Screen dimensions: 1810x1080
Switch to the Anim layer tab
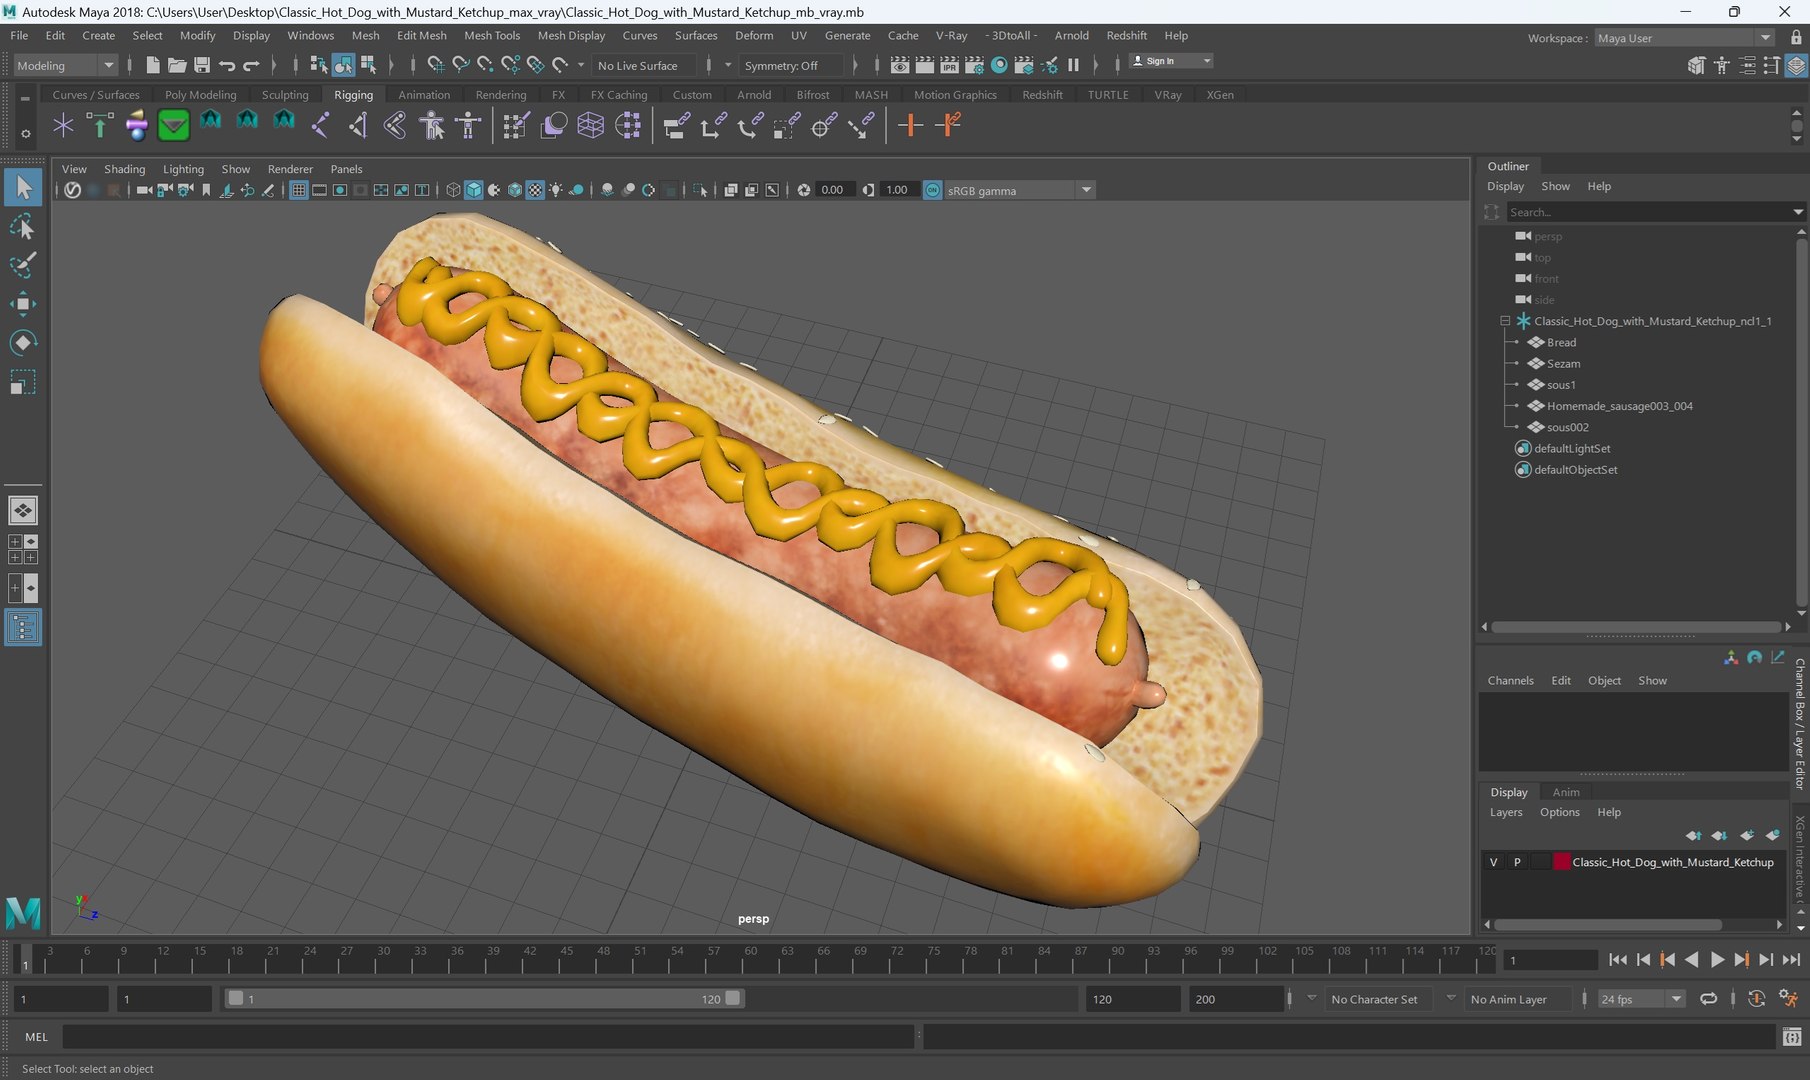(x=1566, y=792)
